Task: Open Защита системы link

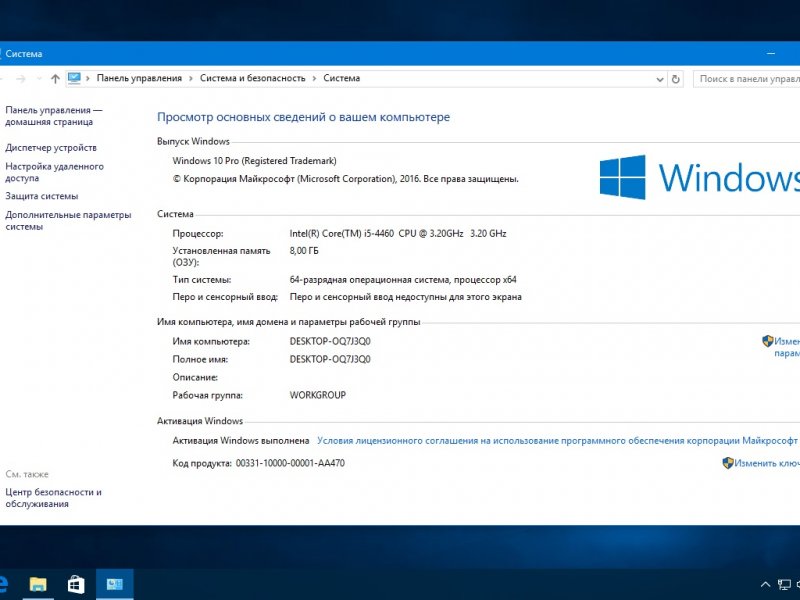Action: [42, 196]
